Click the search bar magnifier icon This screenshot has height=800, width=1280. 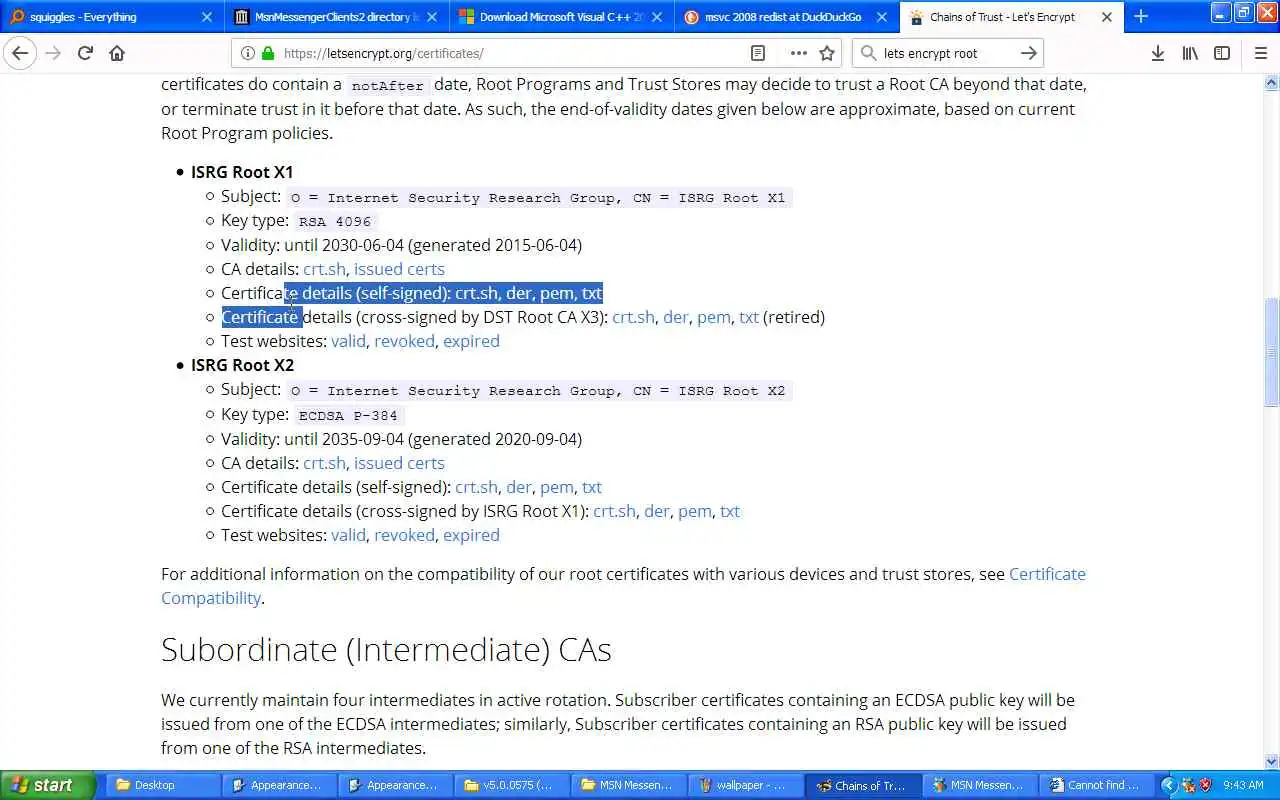pyautogui.click(x=867, y=53)
